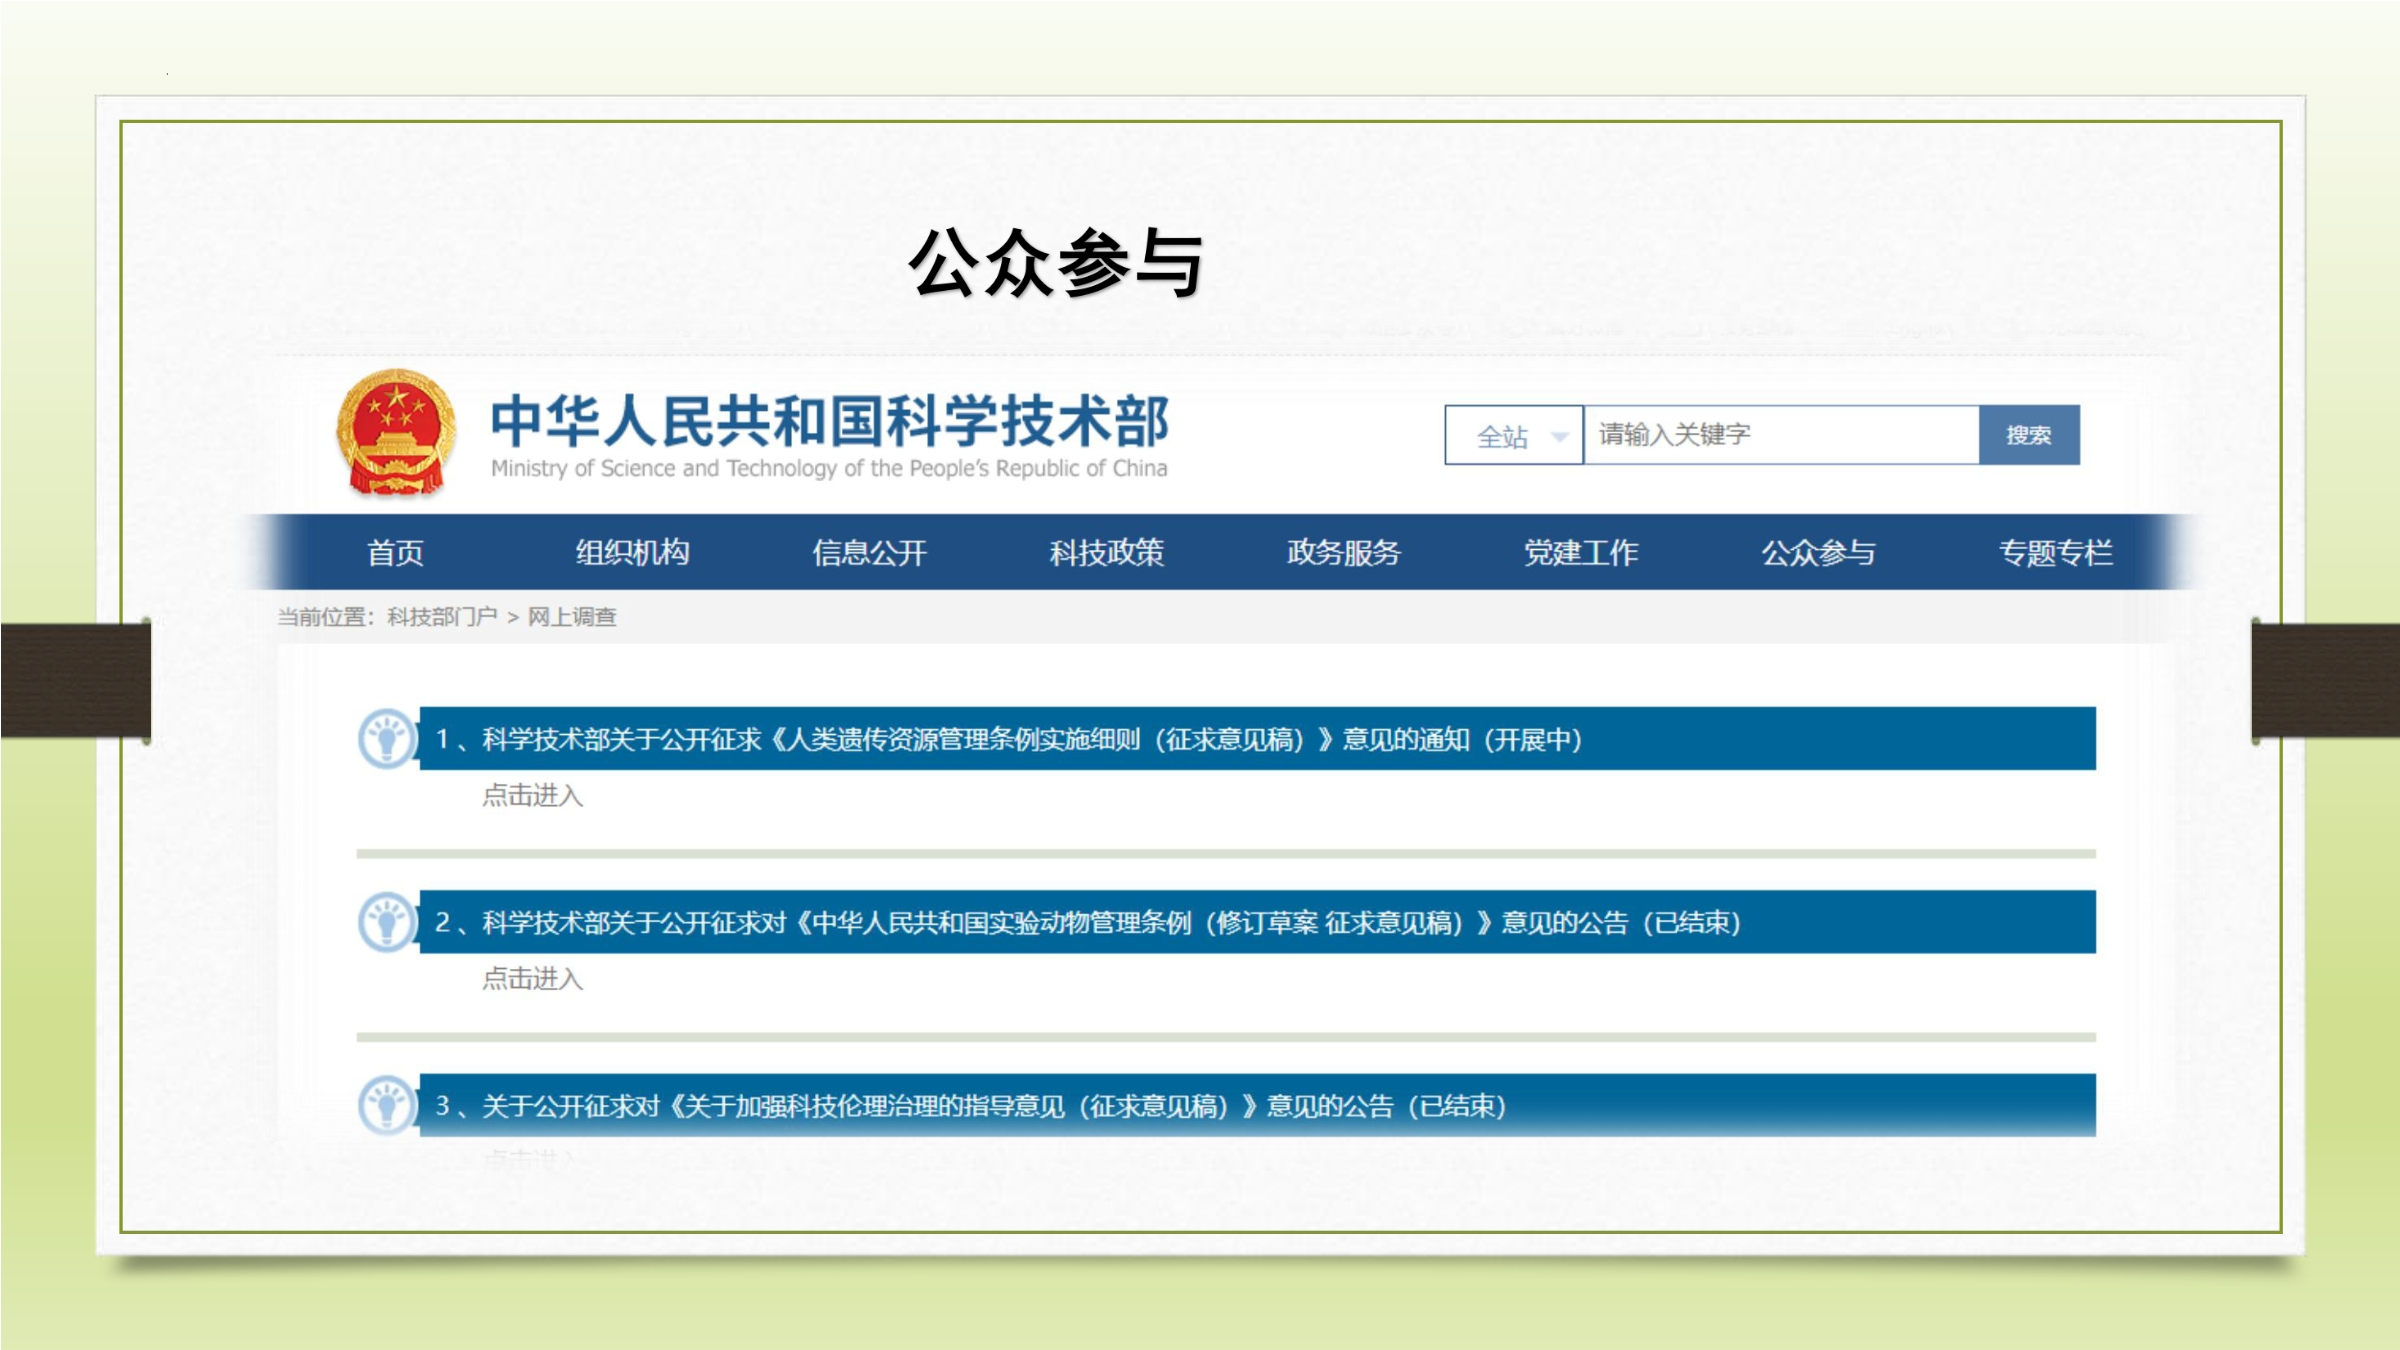Click lightbulb icon beside survey item 3
The height and width of the screenshot is (1350, 2400).
(x=387, y=1105)
